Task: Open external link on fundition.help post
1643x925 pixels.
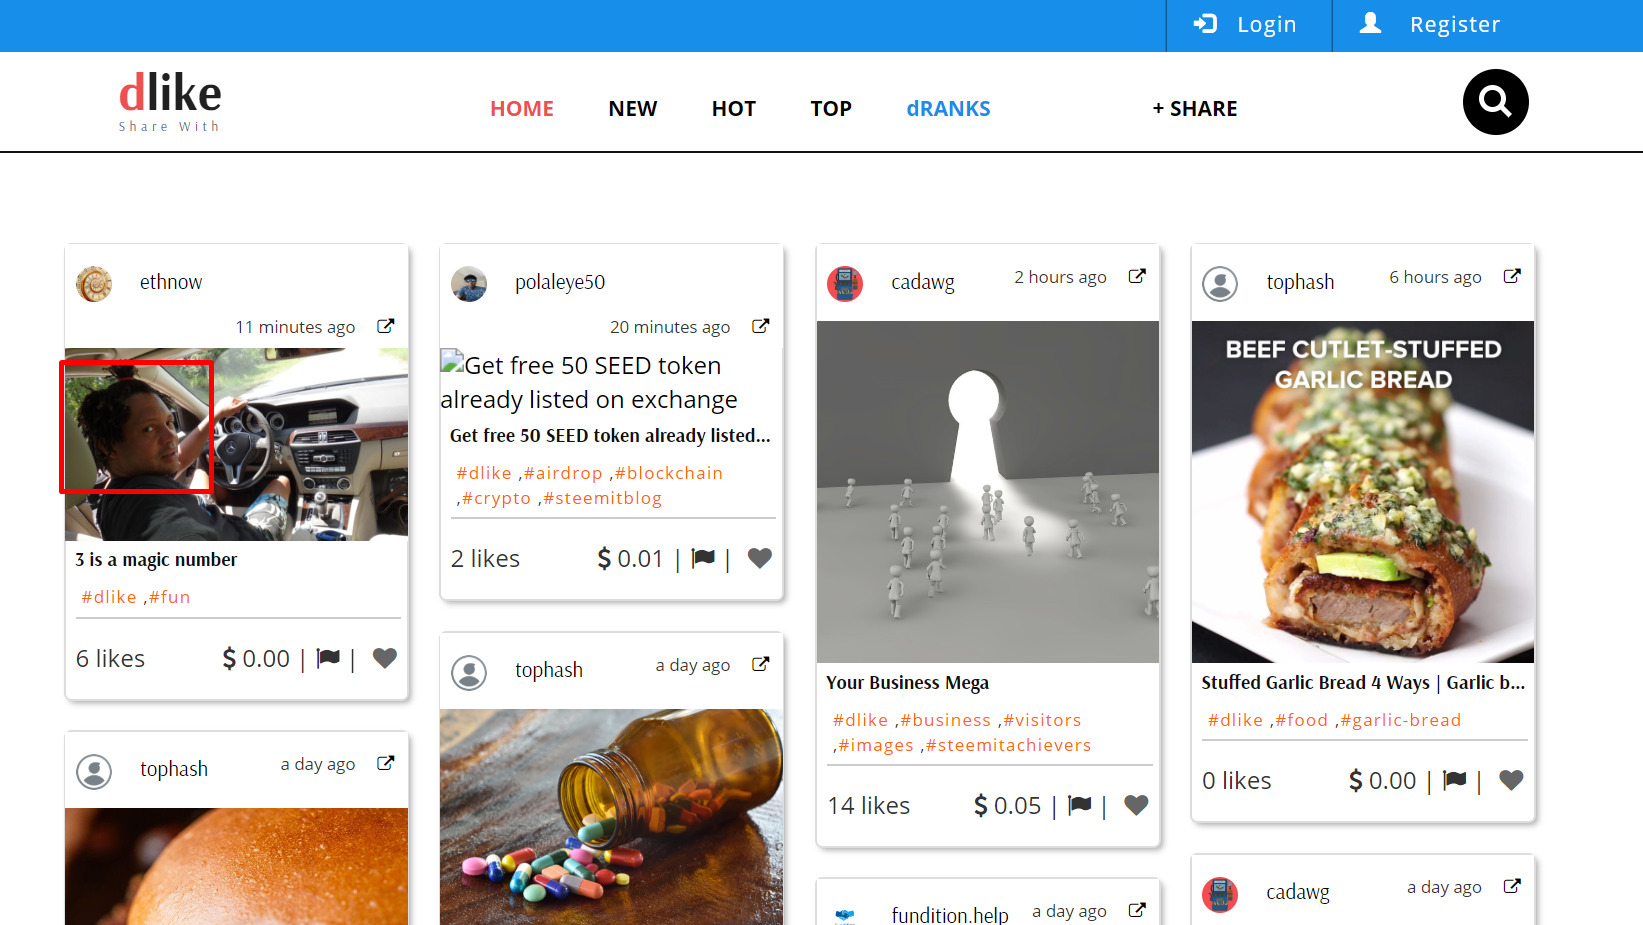Action: (1137, 910)
